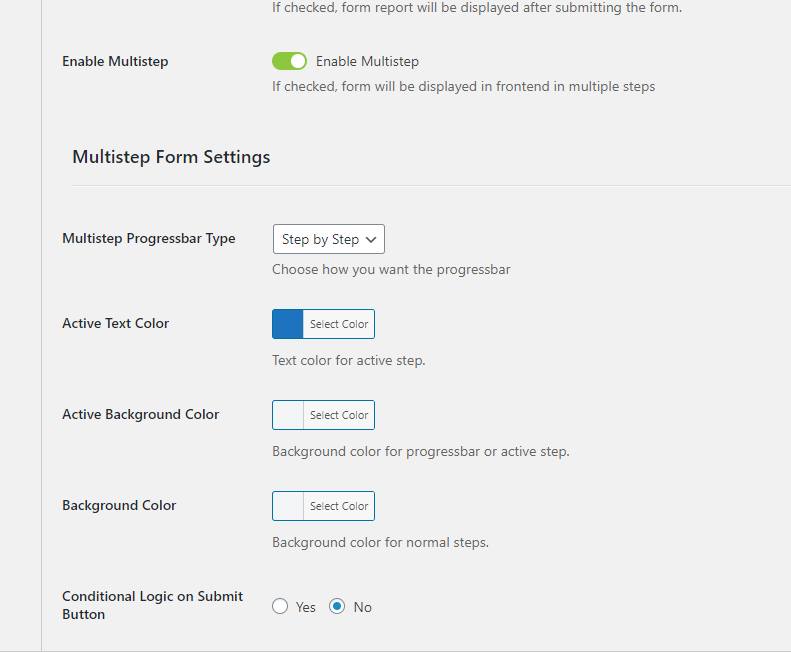Click the form report description text
The height and width of the screenshot is (652, 791).
point(477,8)
